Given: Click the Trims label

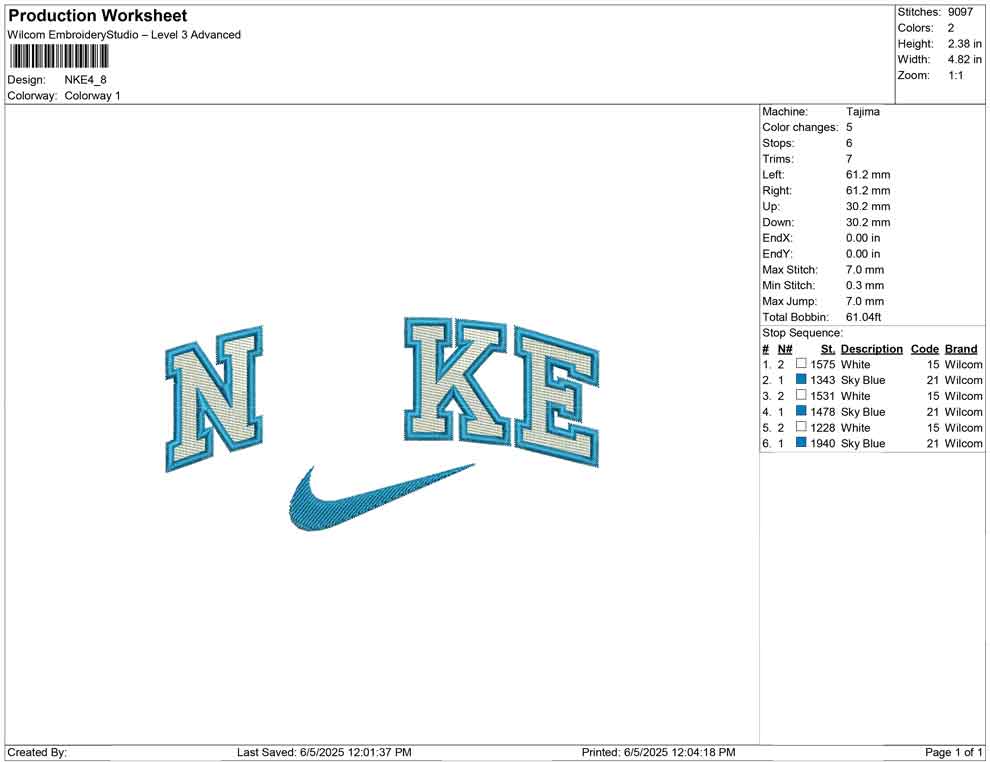Looking at the screenshot, I should (778, 158).
